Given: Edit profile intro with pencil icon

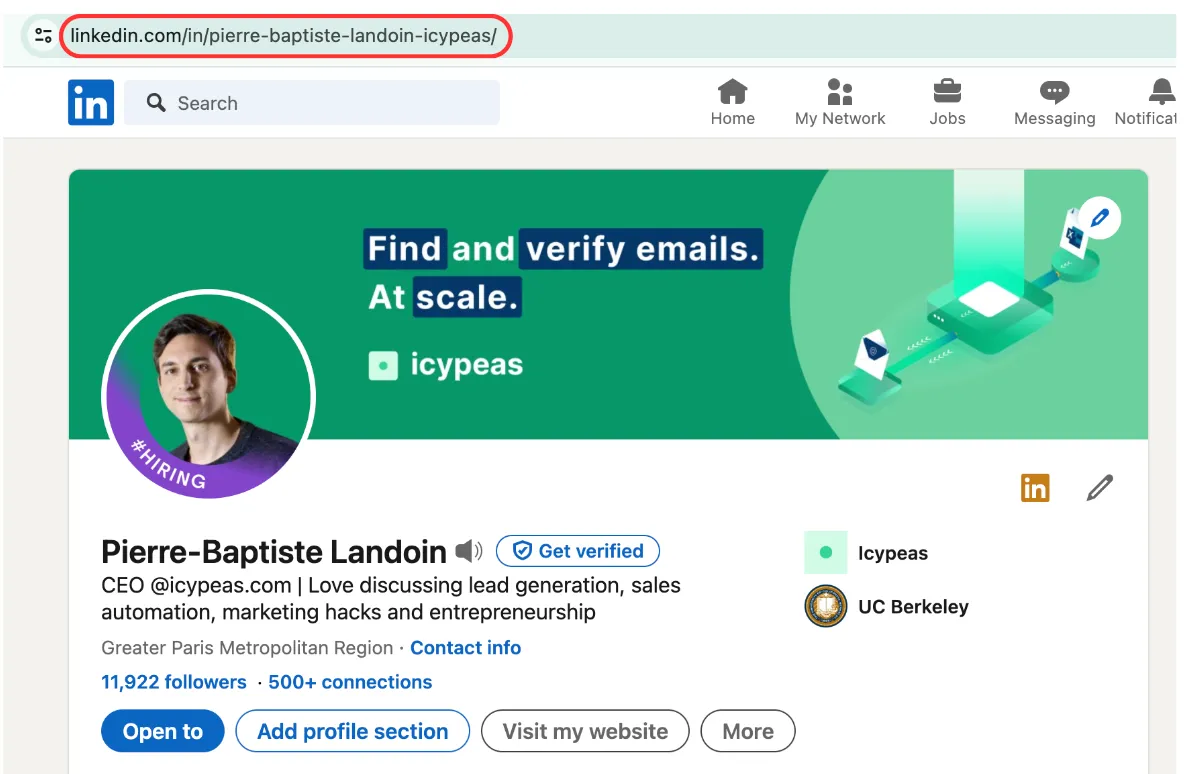Looking at the screenshot, I should point(1099,488).
